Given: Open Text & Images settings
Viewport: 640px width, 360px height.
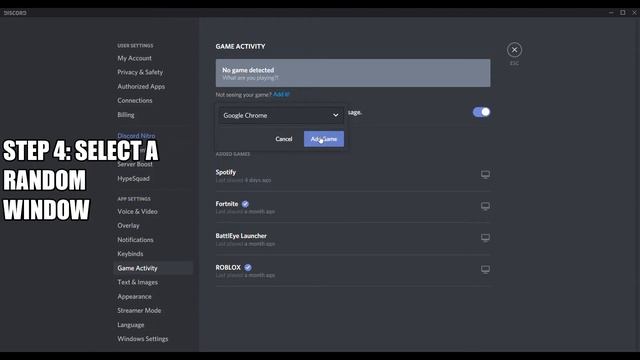Looking at the screenshot, I should pos(137,282).
